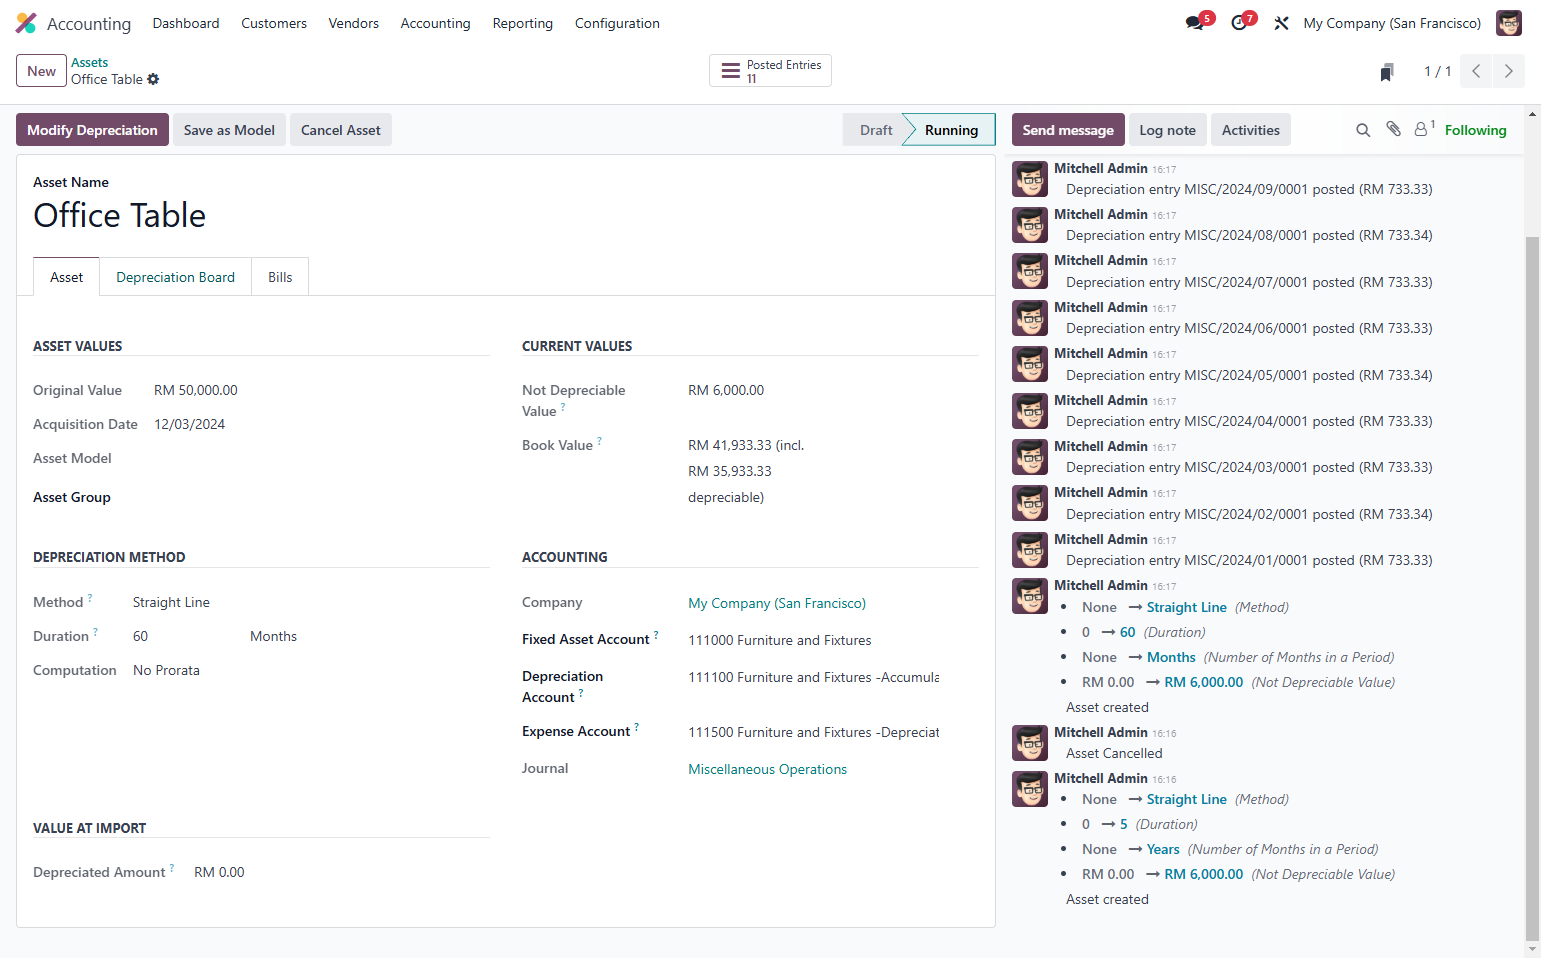Open the Assets breadcrumb link

(89, 62)
